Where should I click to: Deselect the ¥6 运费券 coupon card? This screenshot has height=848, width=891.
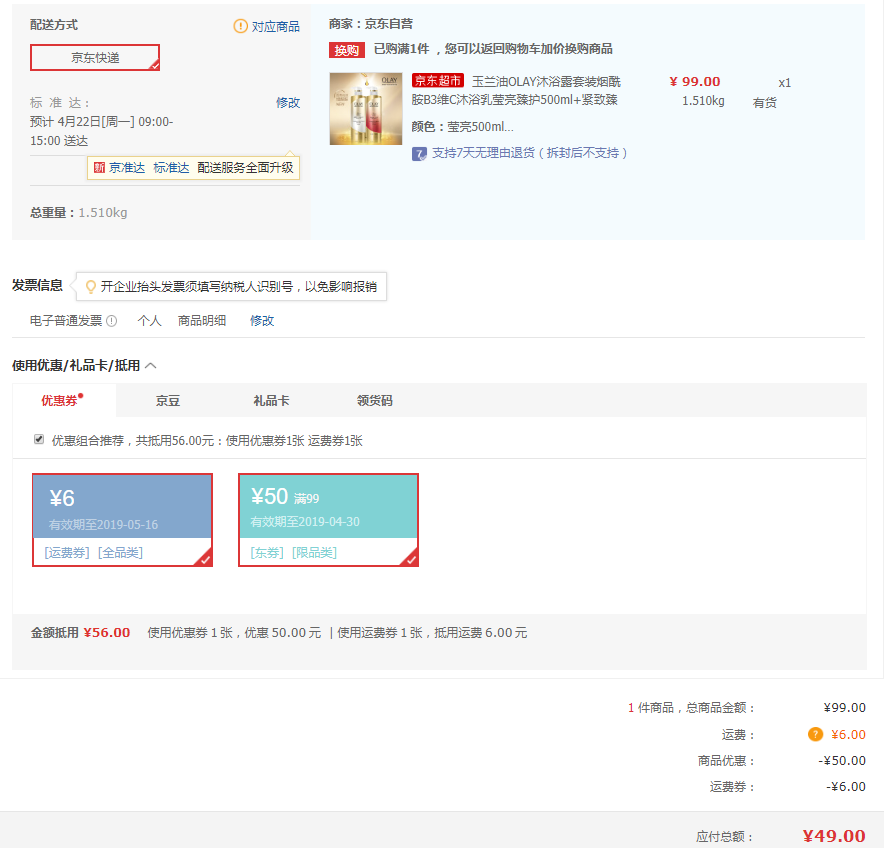click(122, 520)
